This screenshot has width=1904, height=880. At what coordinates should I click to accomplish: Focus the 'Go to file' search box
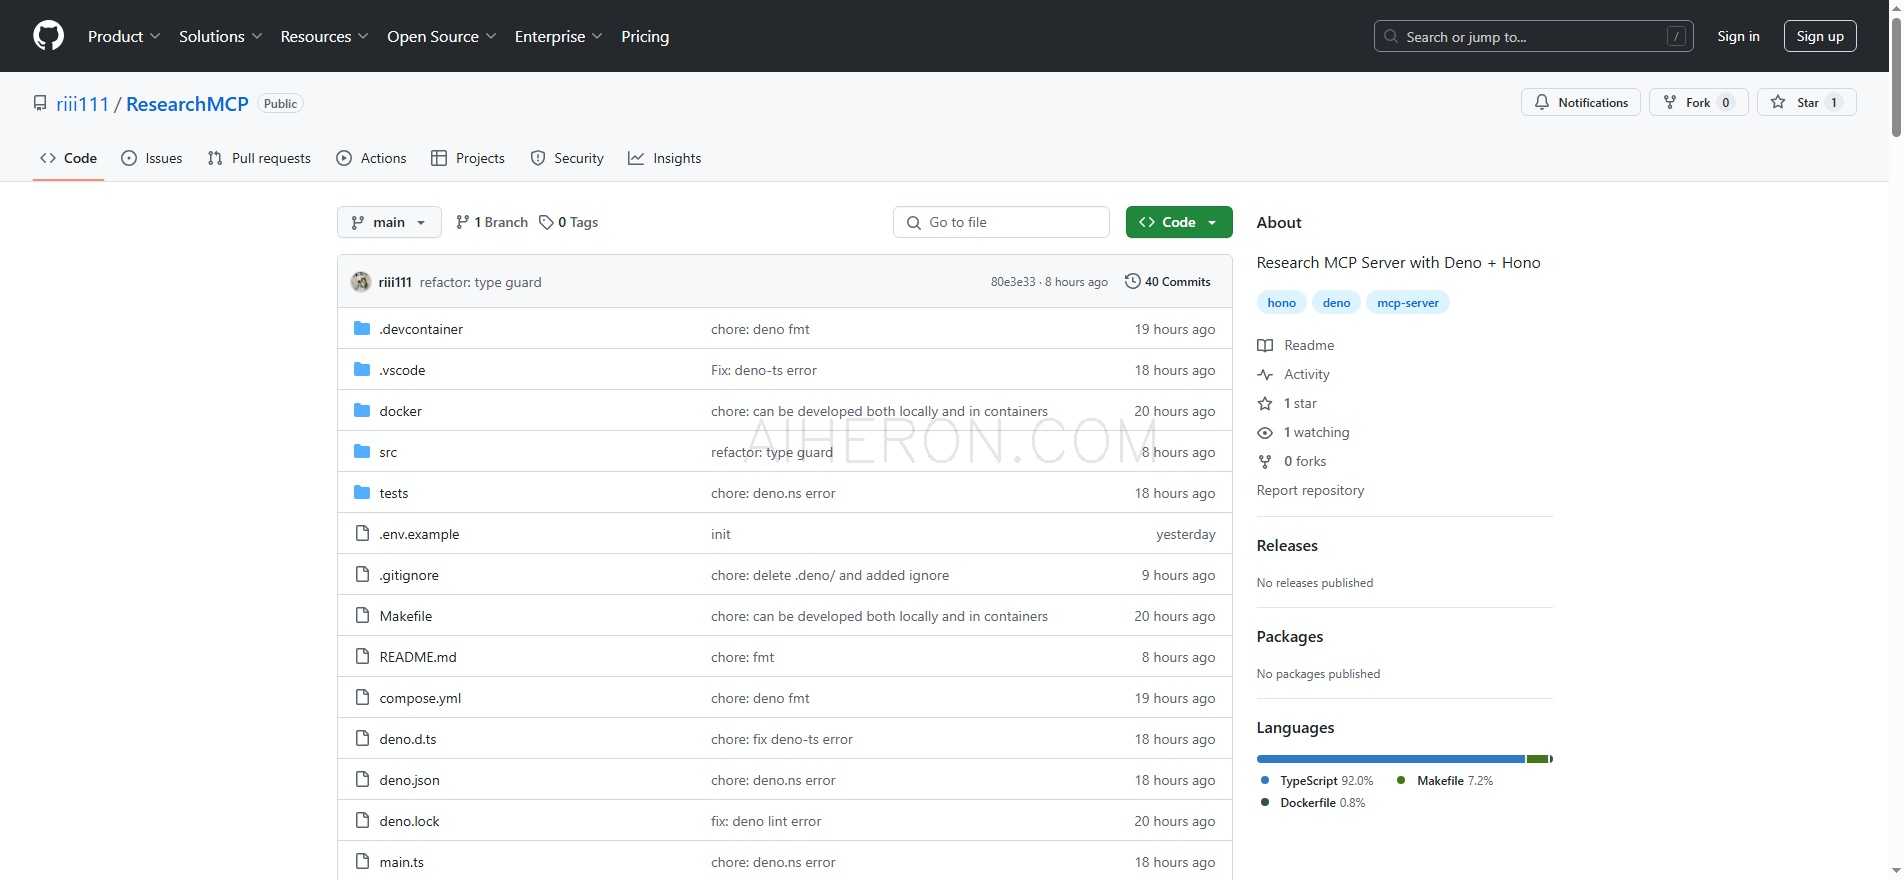[1001, 222]
